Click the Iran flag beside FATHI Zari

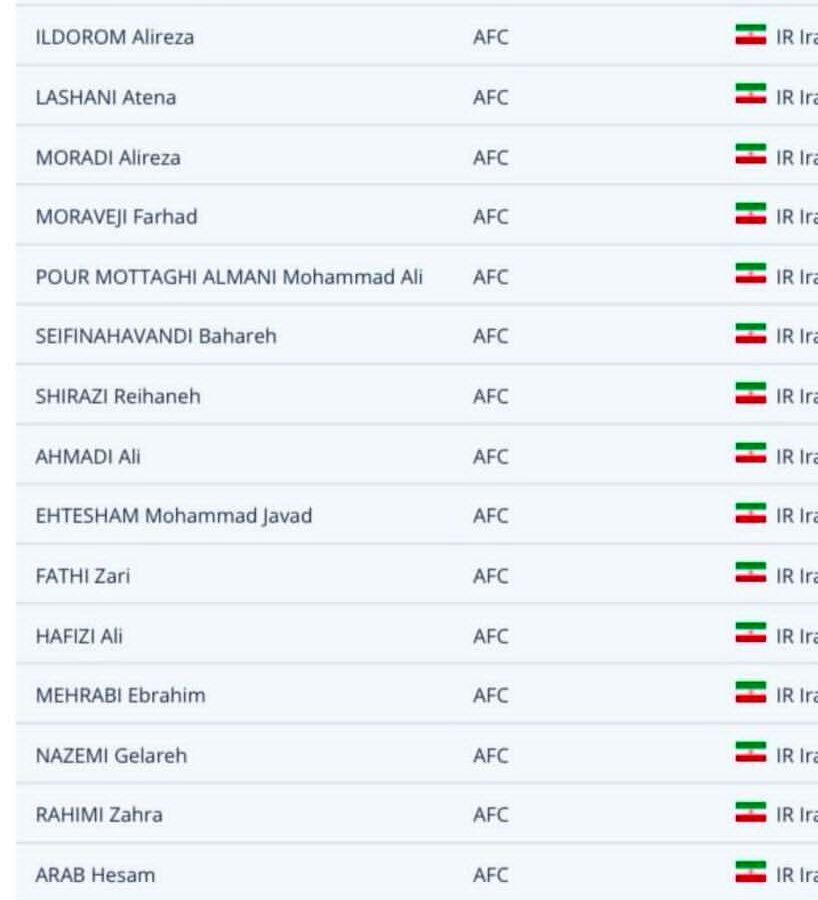[x=750, y=573]
